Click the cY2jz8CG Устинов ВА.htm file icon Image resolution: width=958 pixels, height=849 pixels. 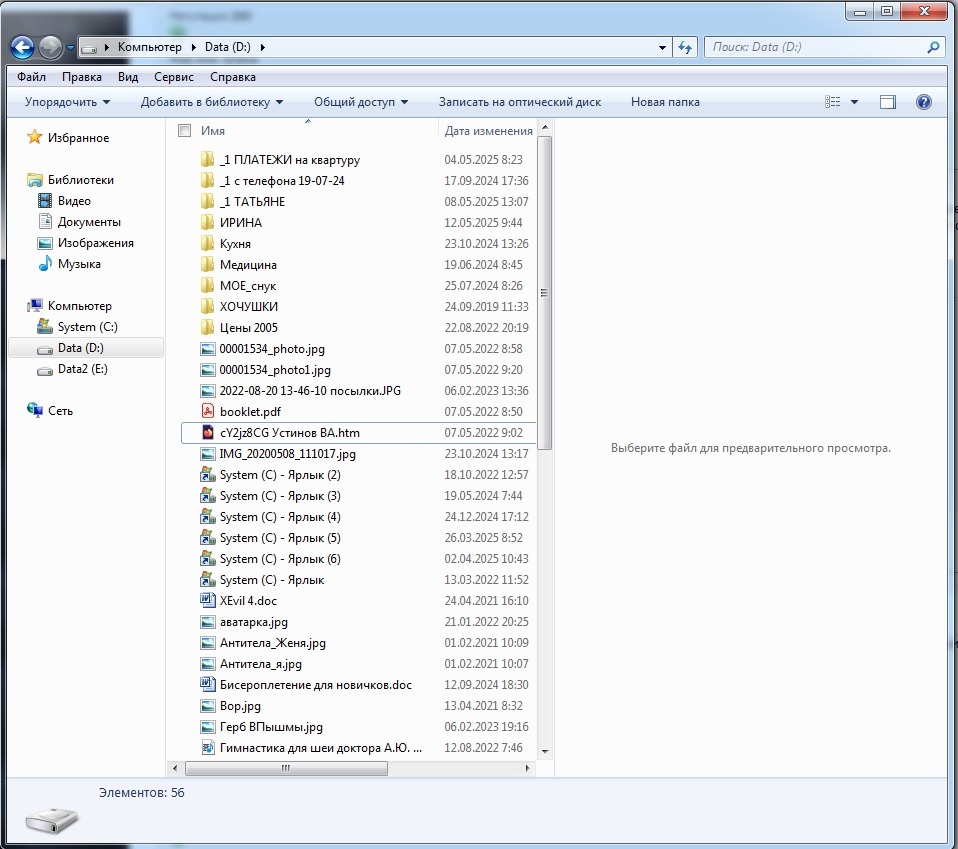tap(208, 432)
